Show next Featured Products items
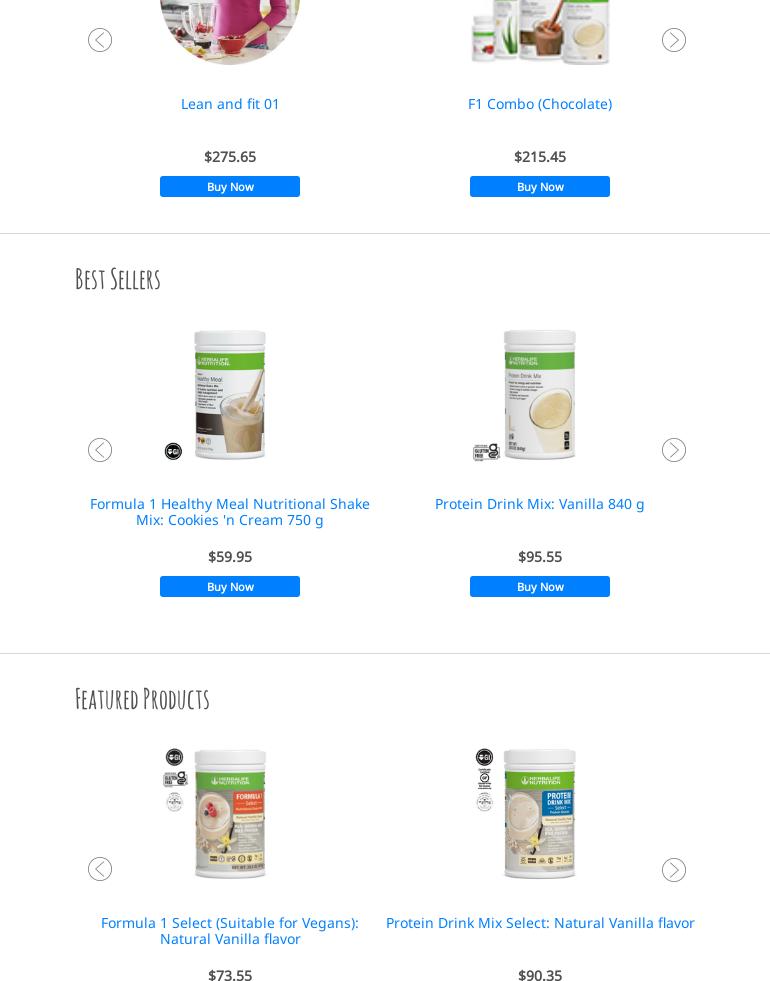 [674, 870]
